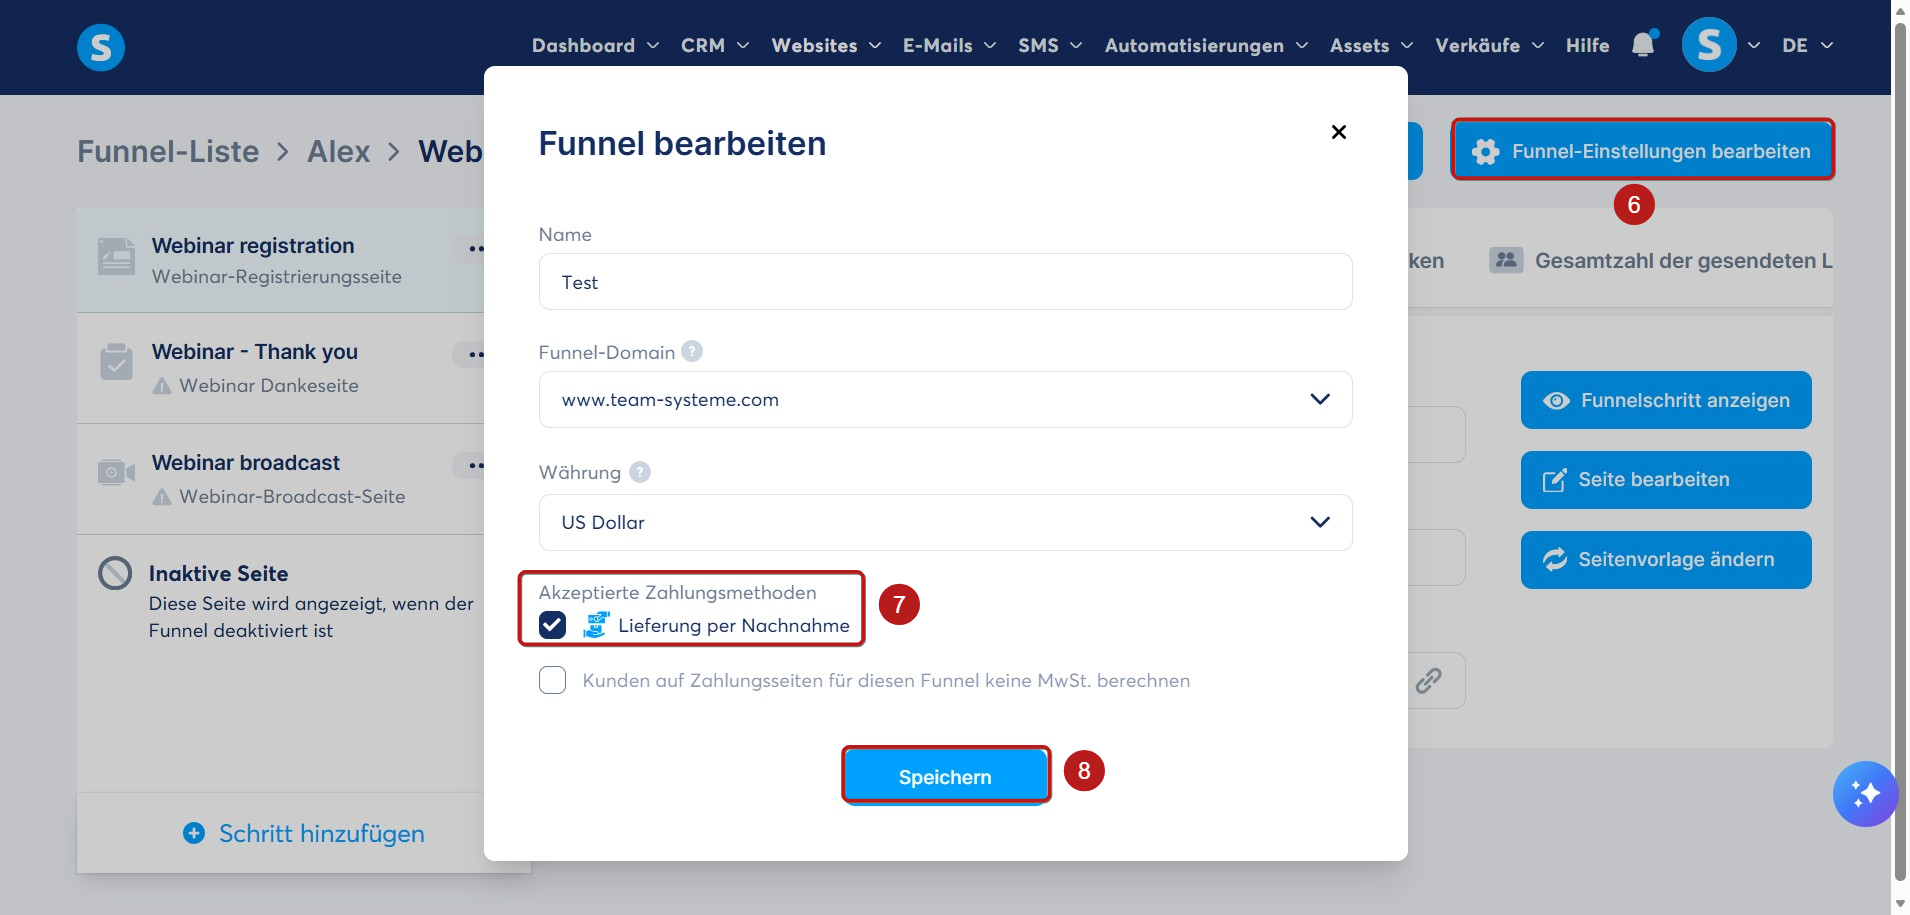
Task: Open the E-Mails menu
Action: point(949,45)
